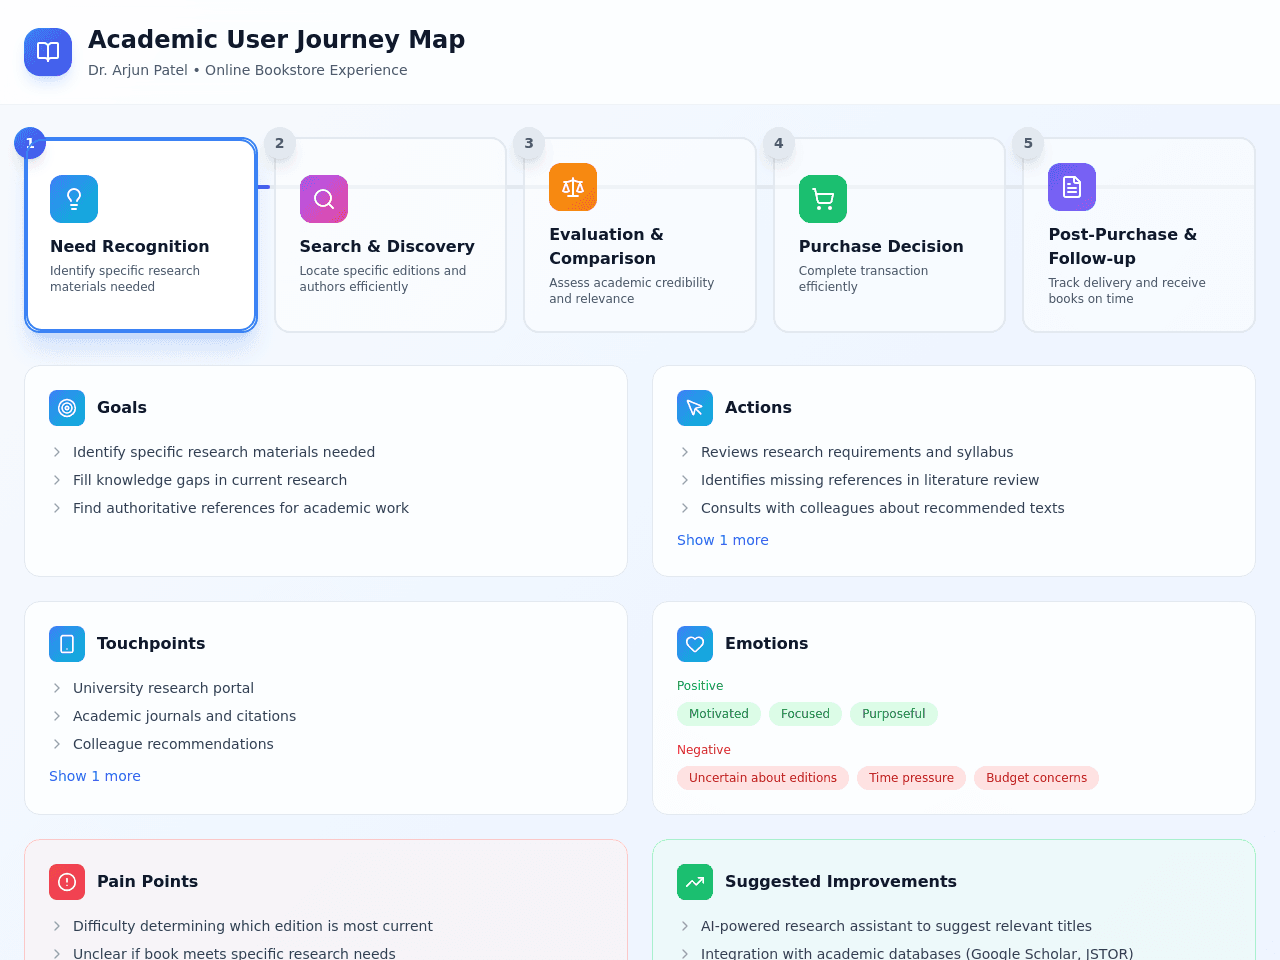Click chevron beside Reviews research requirements
The width and height of the screenshot is (1280, 960).
click(x=685, y=452)
